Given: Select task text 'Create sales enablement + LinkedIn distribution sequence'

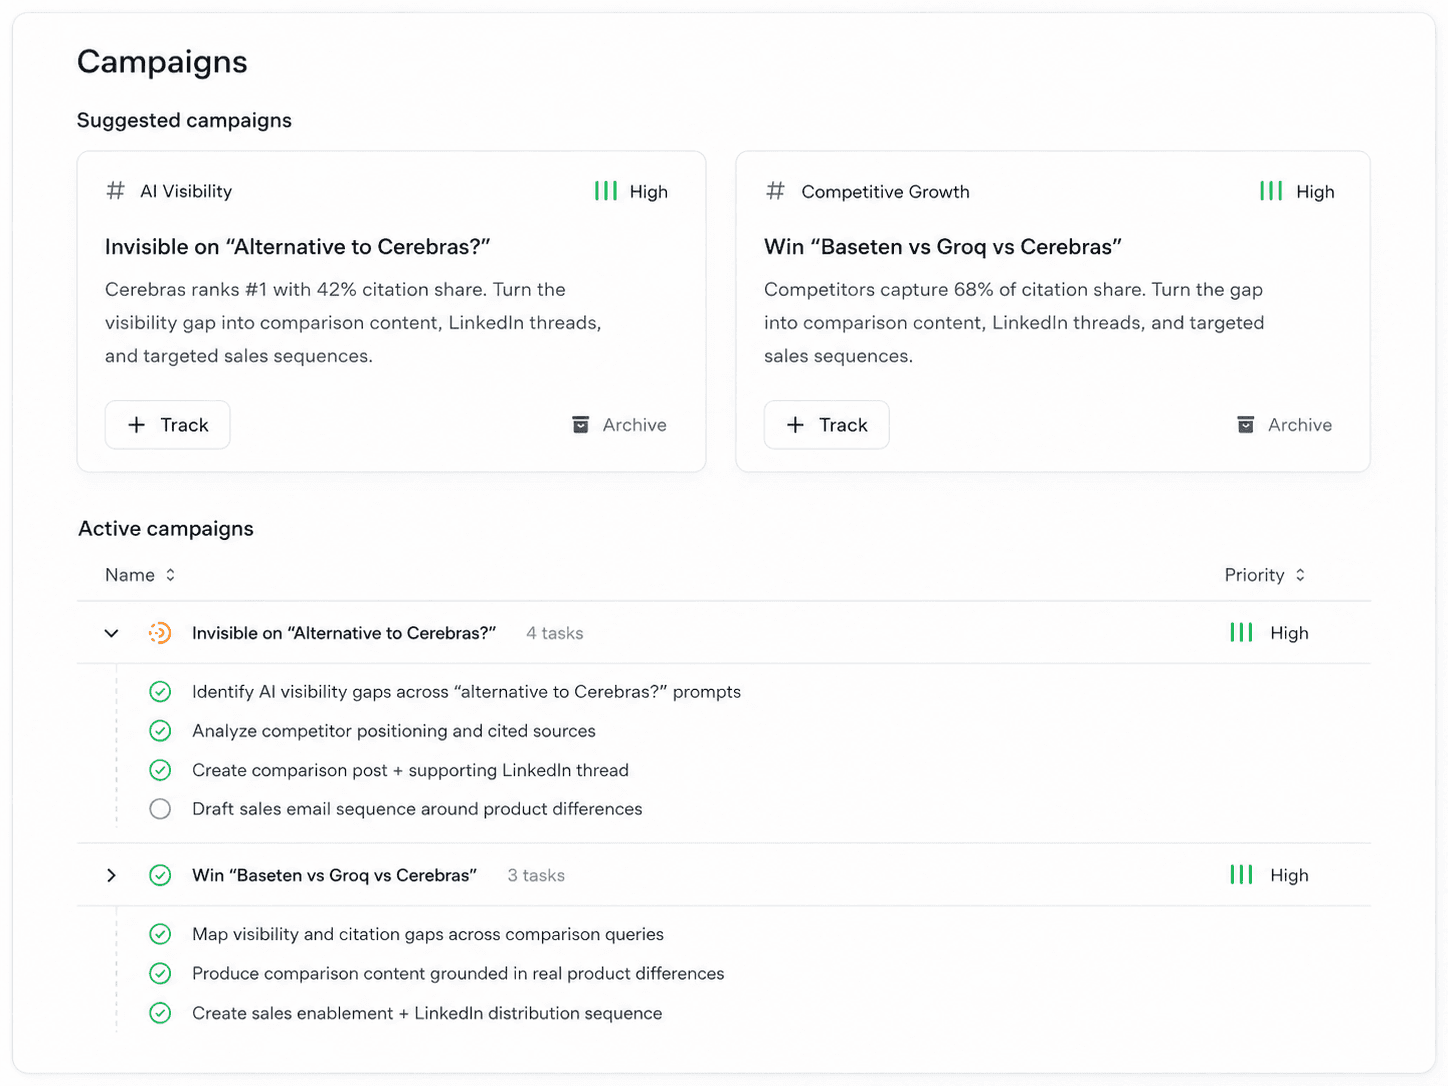Looking at the screenshot, I should click(x=427, y=1013).
